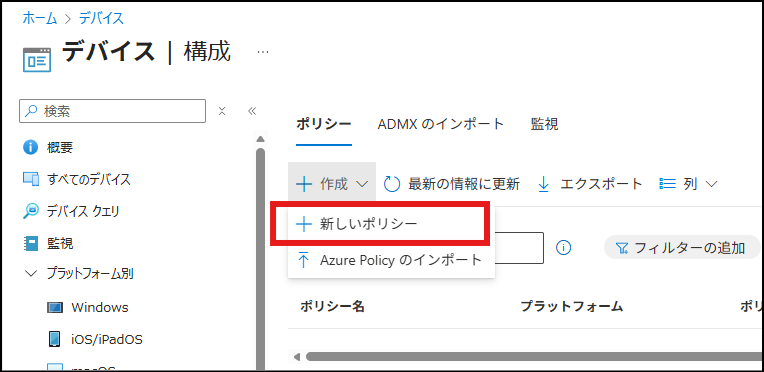764x372 pixels.
Task: Clear the sidebar search with X icon
Action: click(222, 111)
